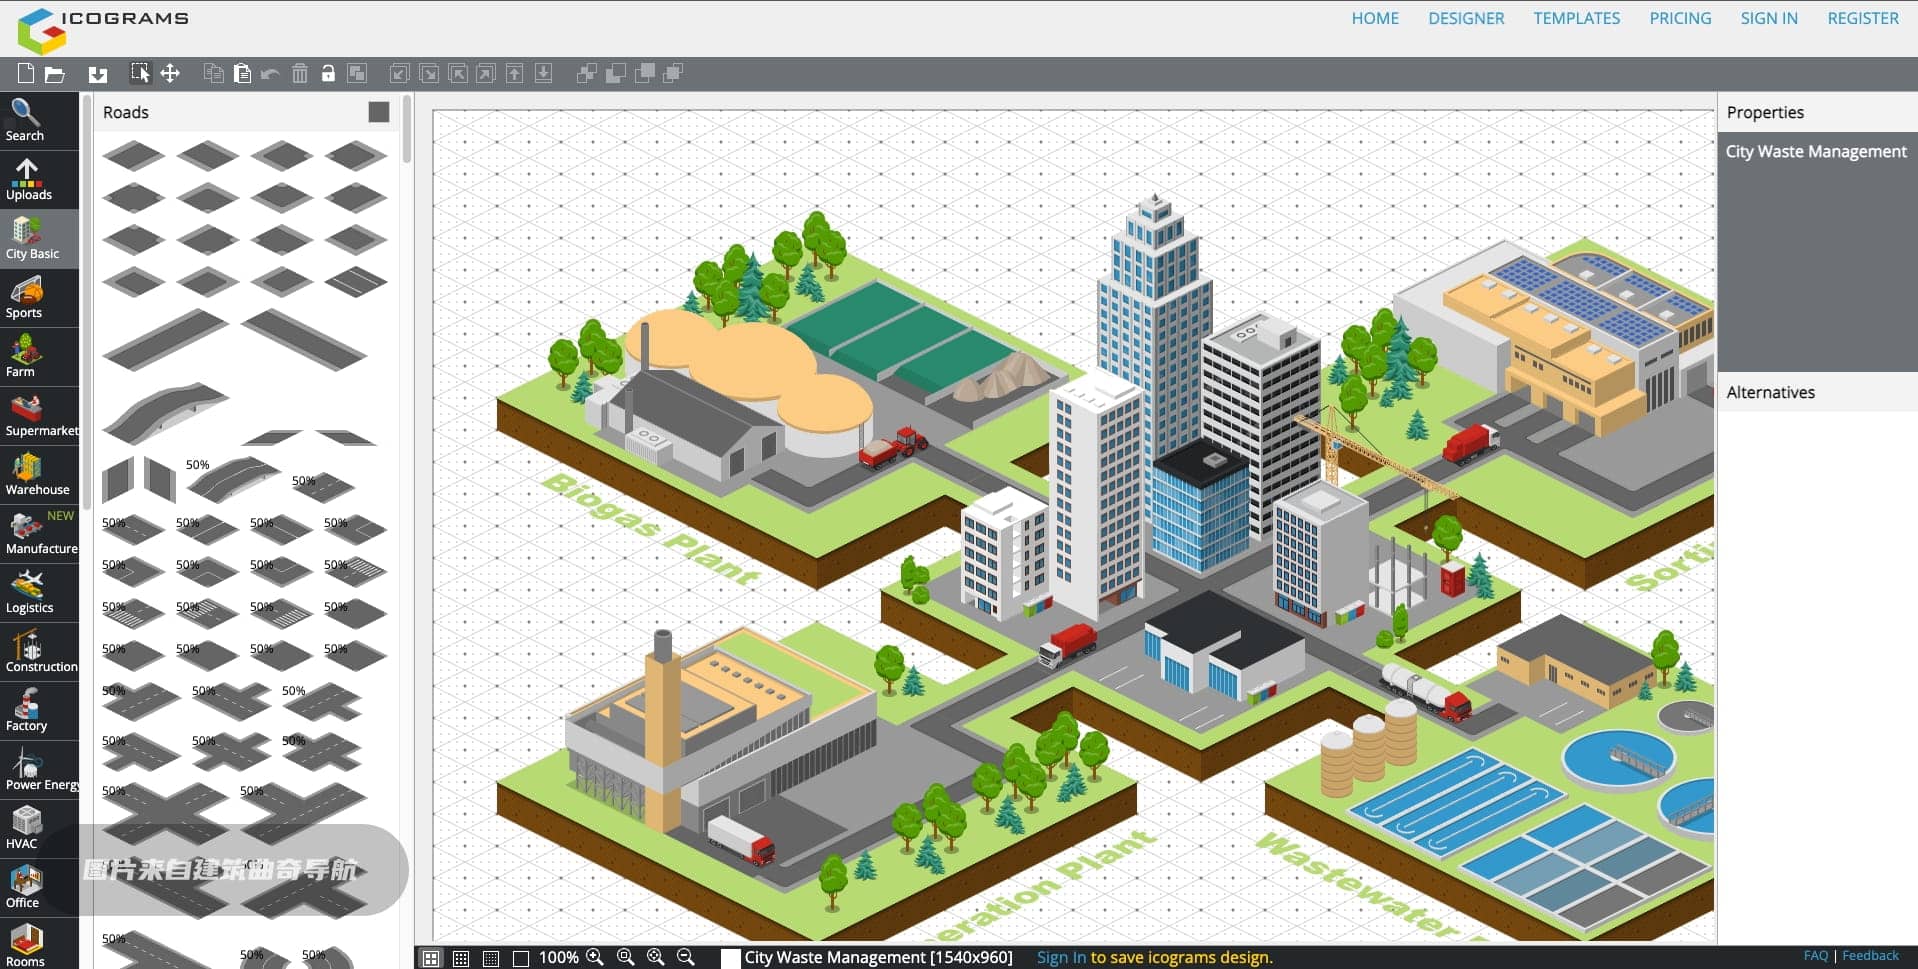The height and width of the screenshot is (969, 1918).
Task: Expand the Properties panel header
Action: point(1765,112)
